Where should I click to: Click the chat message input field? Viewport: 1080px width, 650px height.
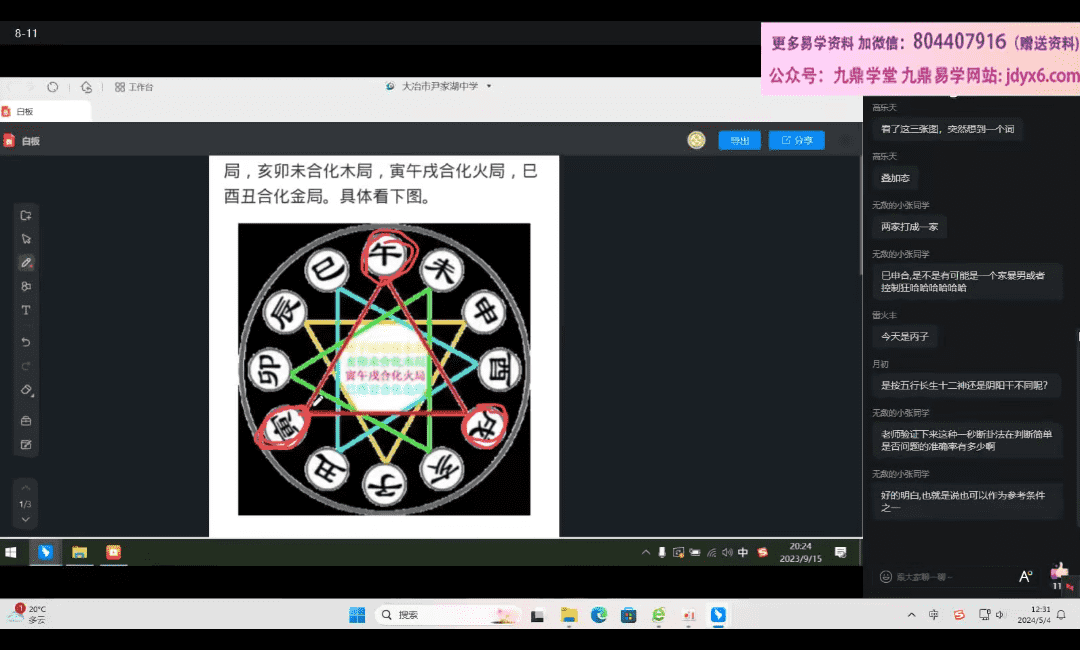click(950, 577)
